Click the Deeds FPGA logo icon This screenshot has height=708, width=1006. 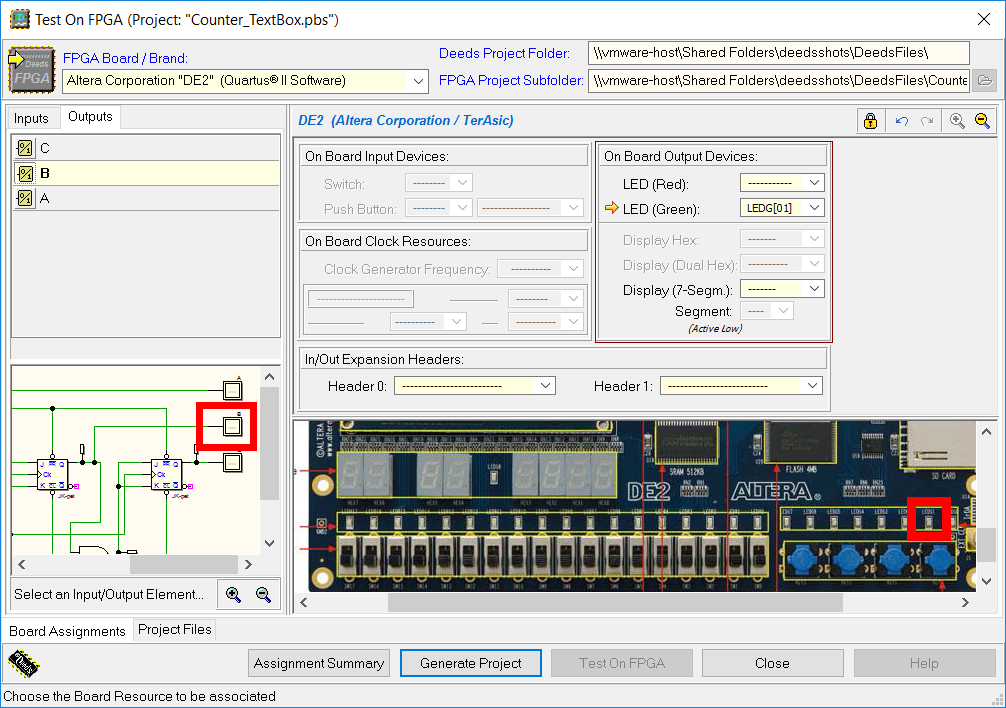point(31,69)
